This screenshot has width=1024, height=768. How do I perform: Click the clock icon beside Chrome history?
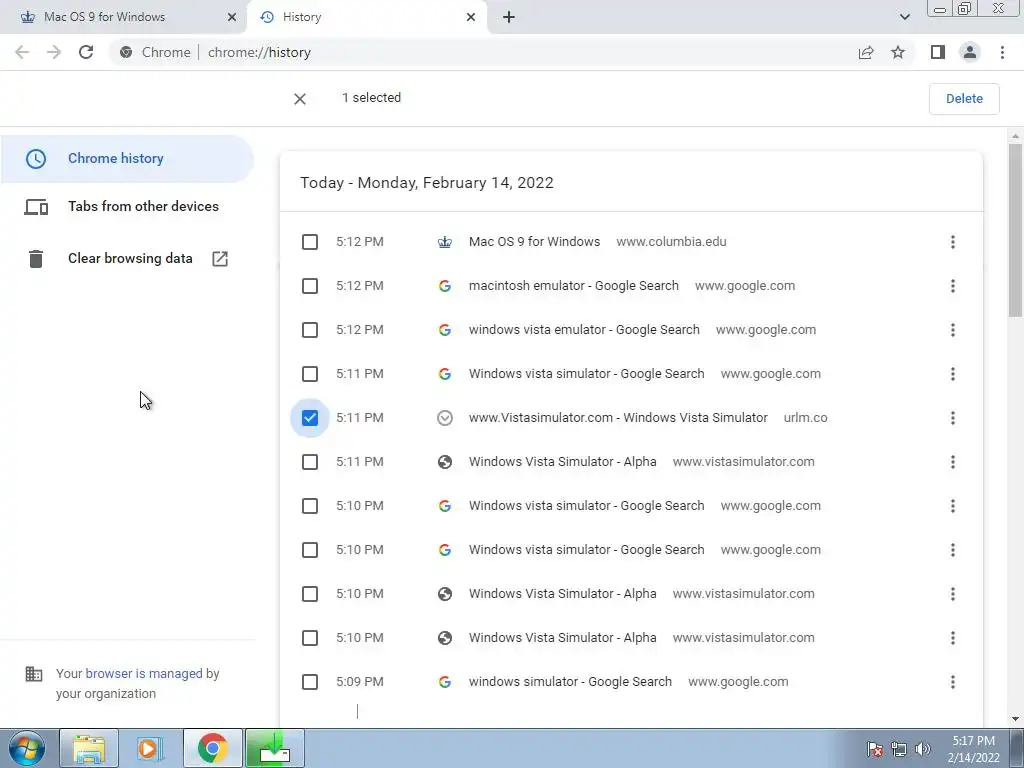(36, 159)
